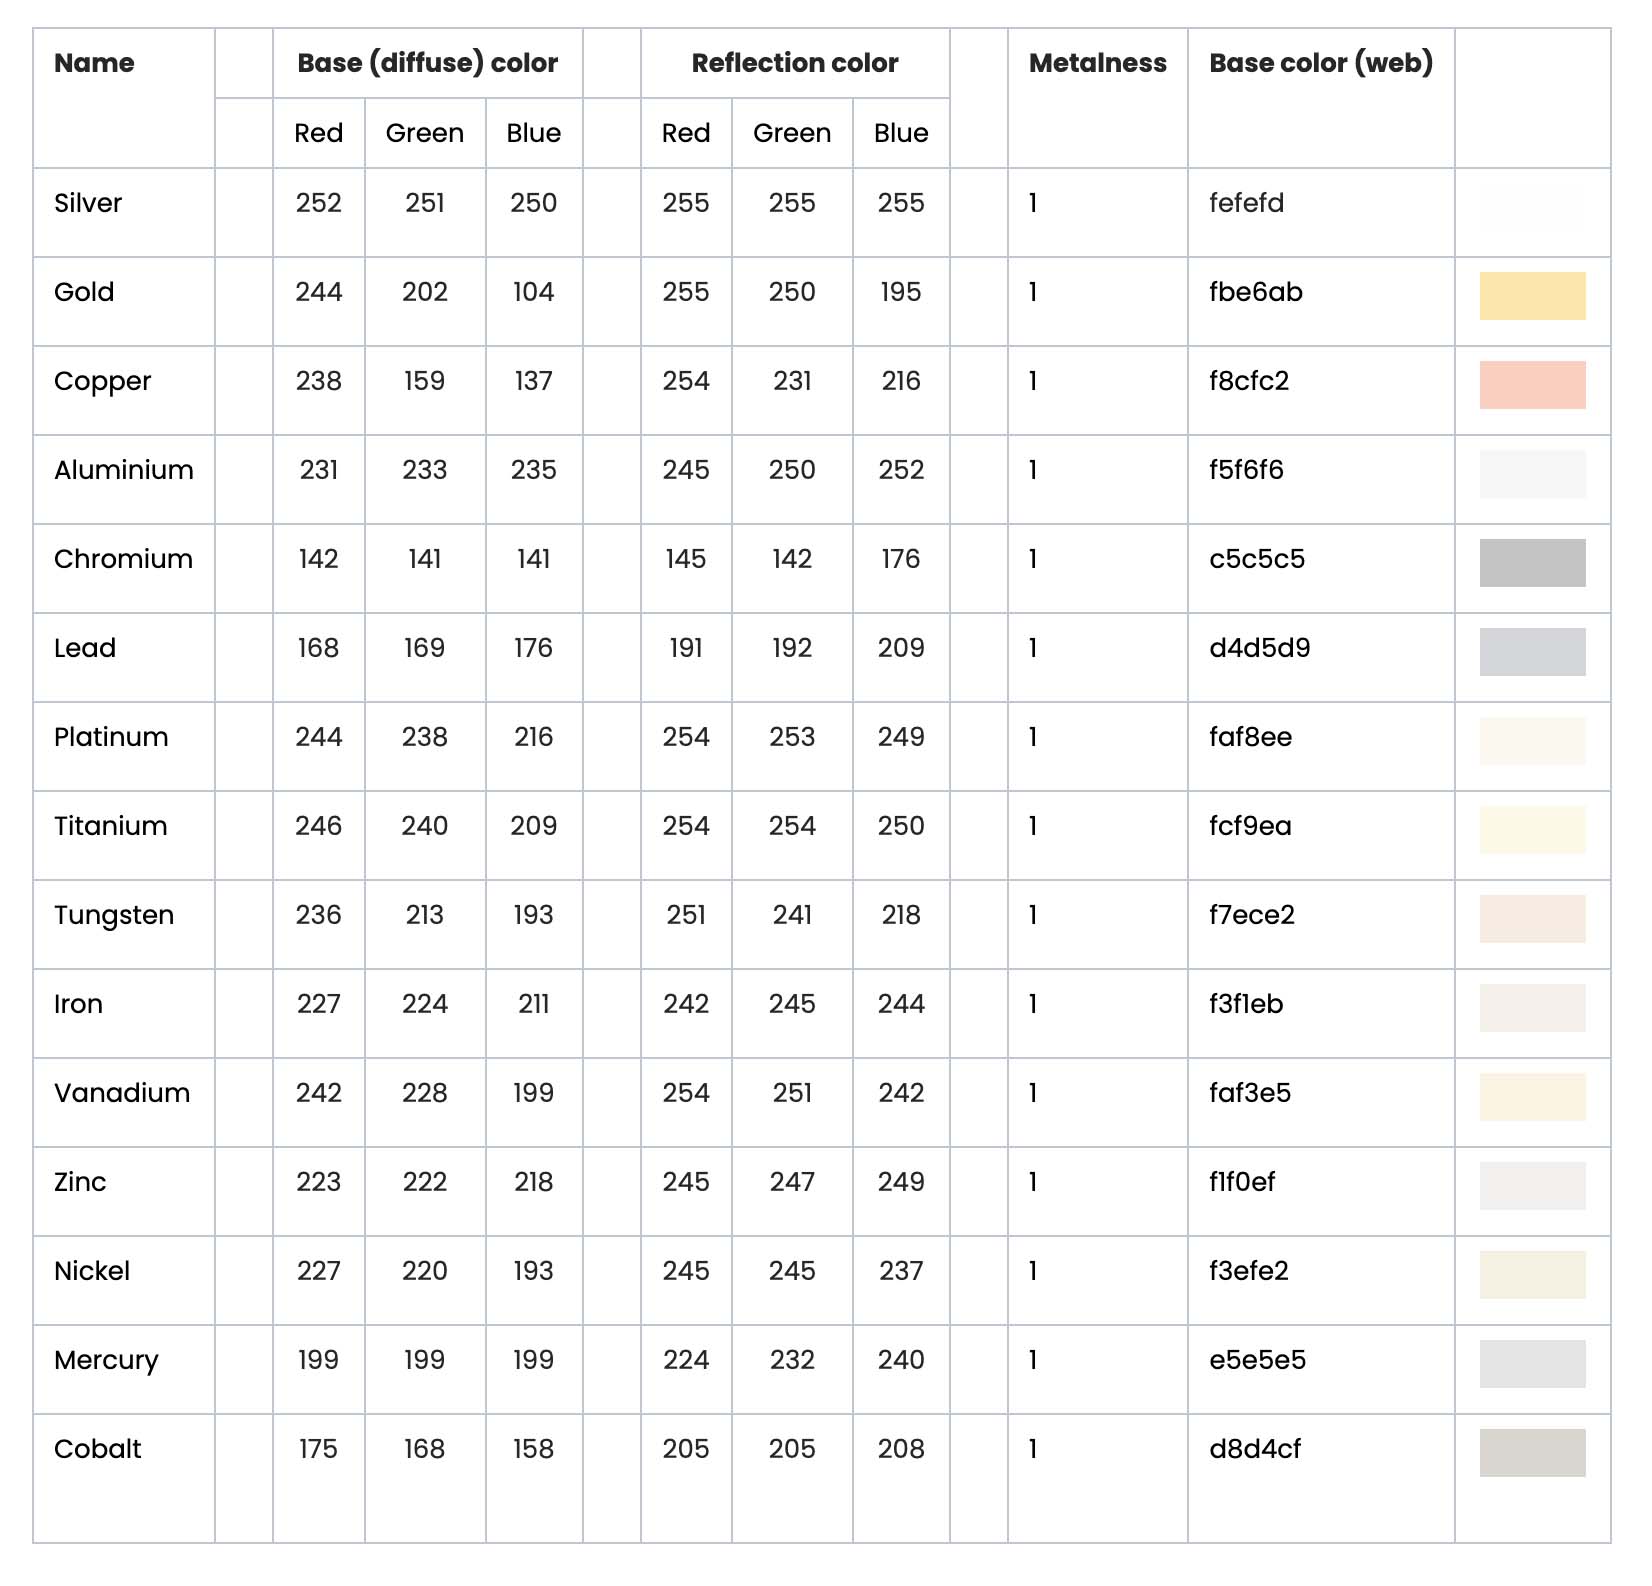Click the Tungsten color swatch
Viewport: 1652px width, 1586px height.
(x=1532, y=919)
